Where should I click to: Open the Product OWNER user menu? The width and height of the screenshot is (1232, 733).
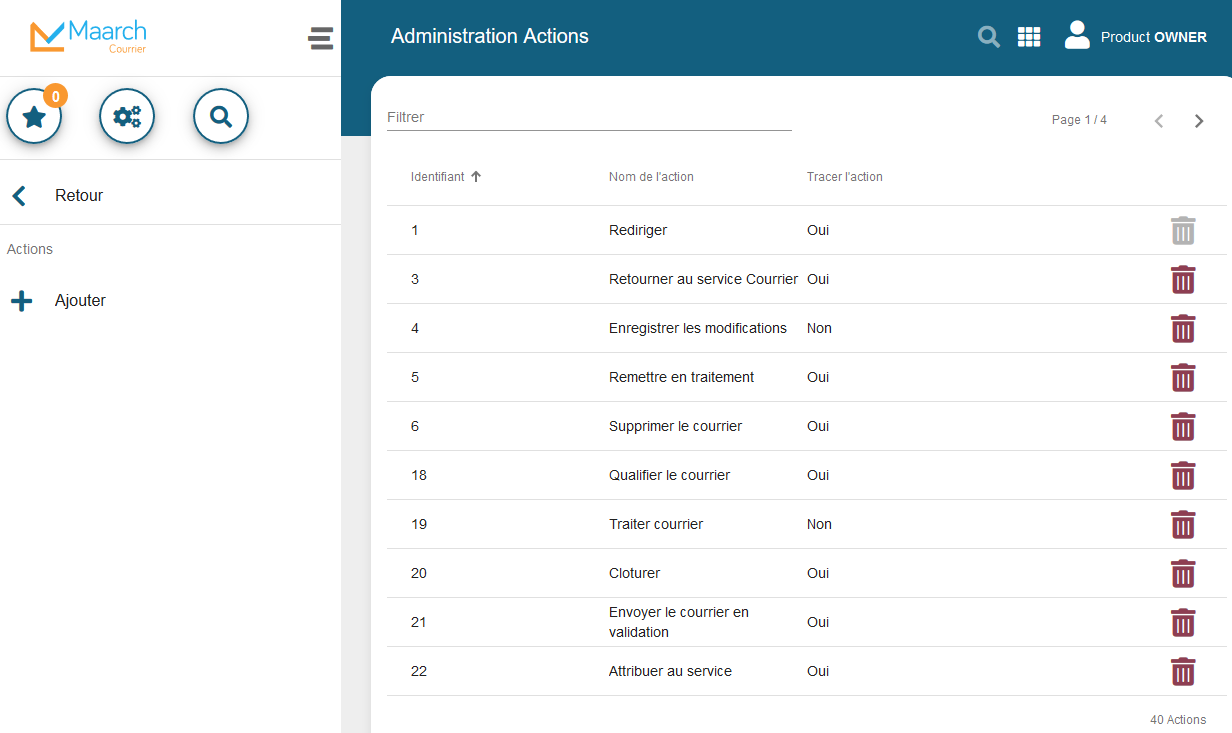1135,37
